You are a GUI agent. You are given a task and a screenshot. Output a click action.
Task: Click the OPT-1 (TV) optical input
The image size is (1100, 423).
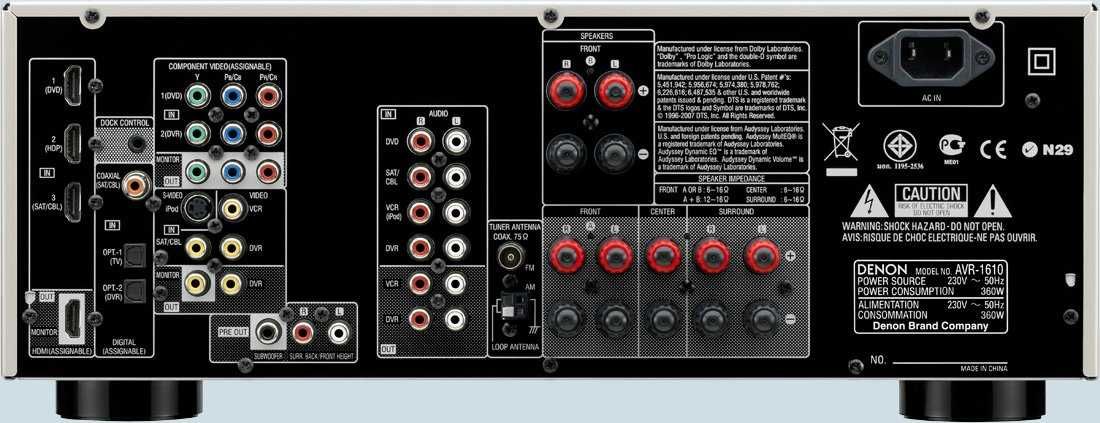[134, 257]
